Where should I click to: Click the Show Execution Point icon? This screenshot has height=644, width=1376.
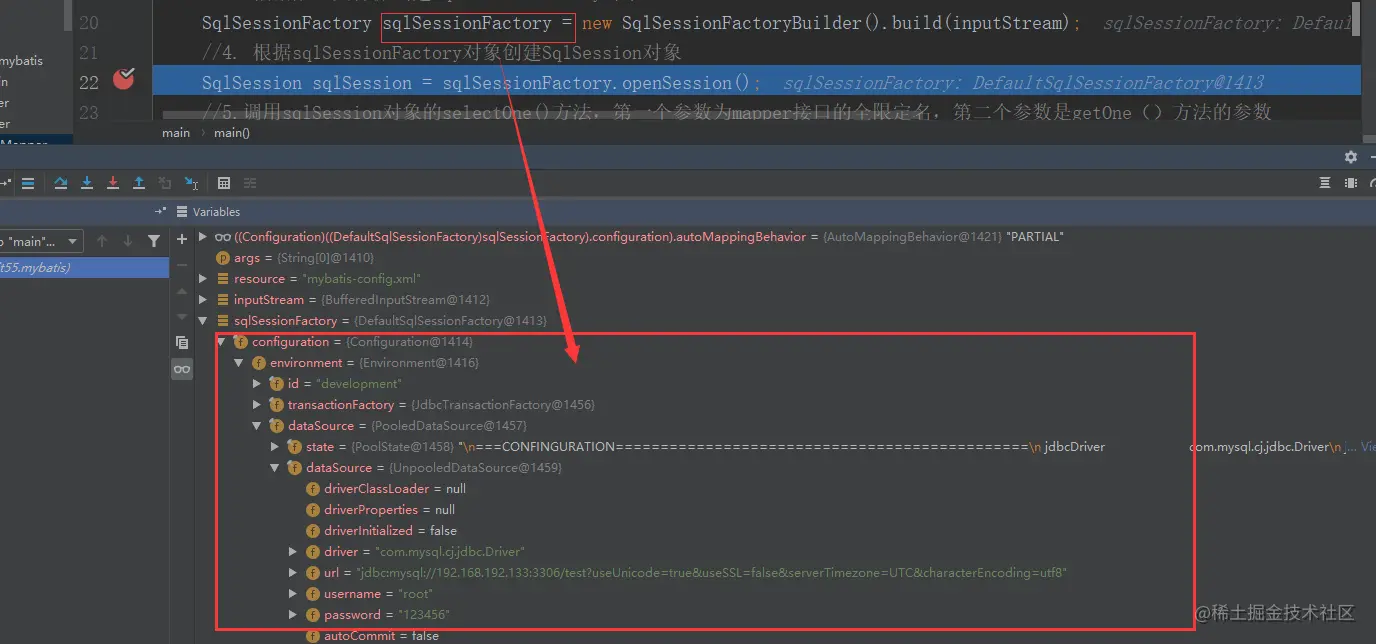(28, 183)
